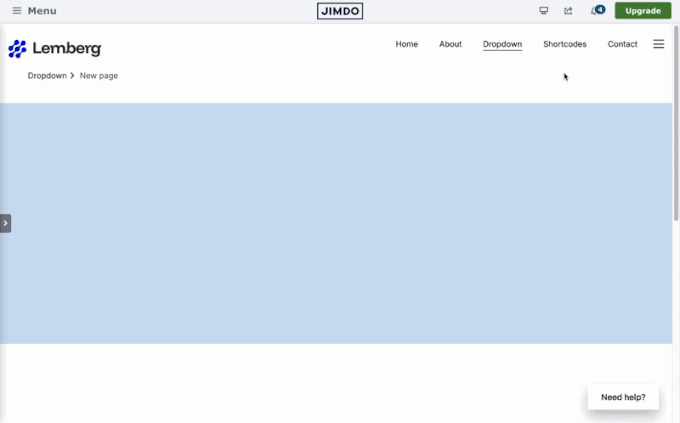Click the light blue content block
This screenshot has width=680, height=423.
click(336, 223)
